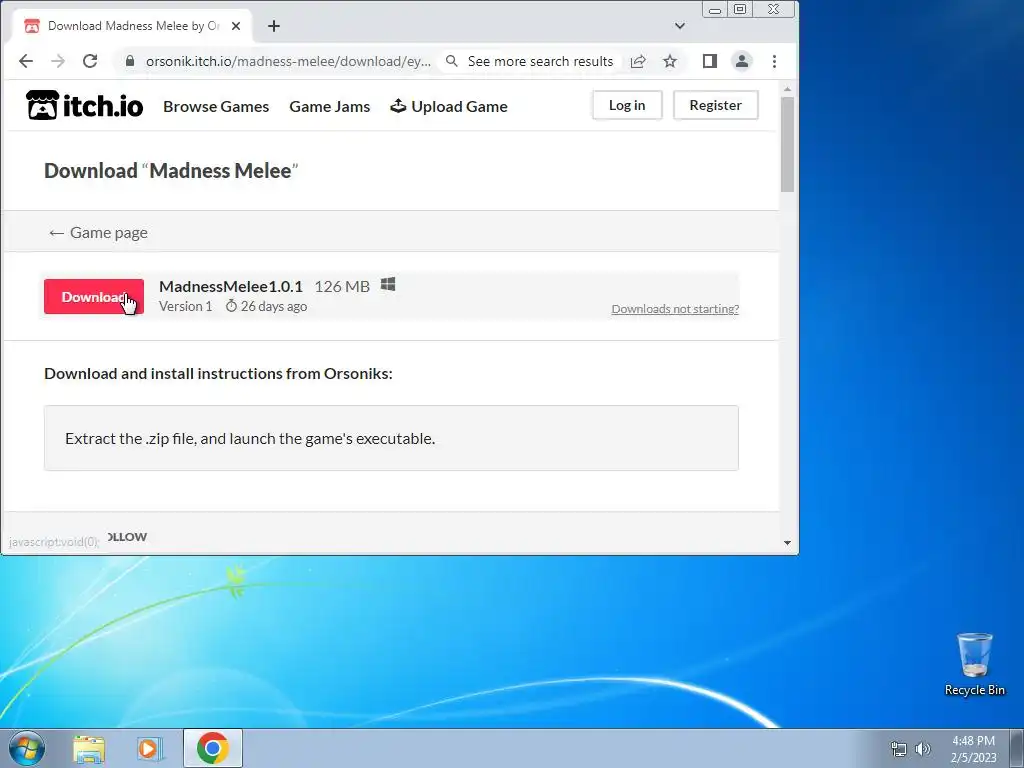
Task: Click the page vertical scrollbar thumb
Action: [x=787, y=144]
